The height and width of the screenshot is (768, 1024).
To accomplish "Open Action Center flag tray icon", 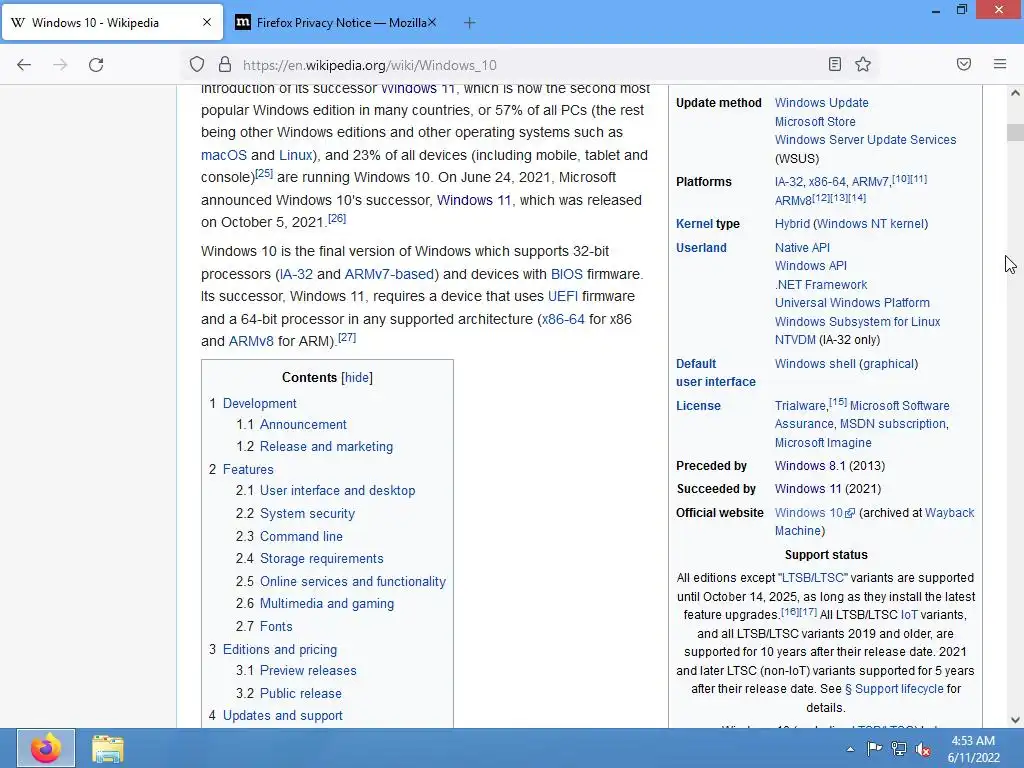I will (874, 749).
